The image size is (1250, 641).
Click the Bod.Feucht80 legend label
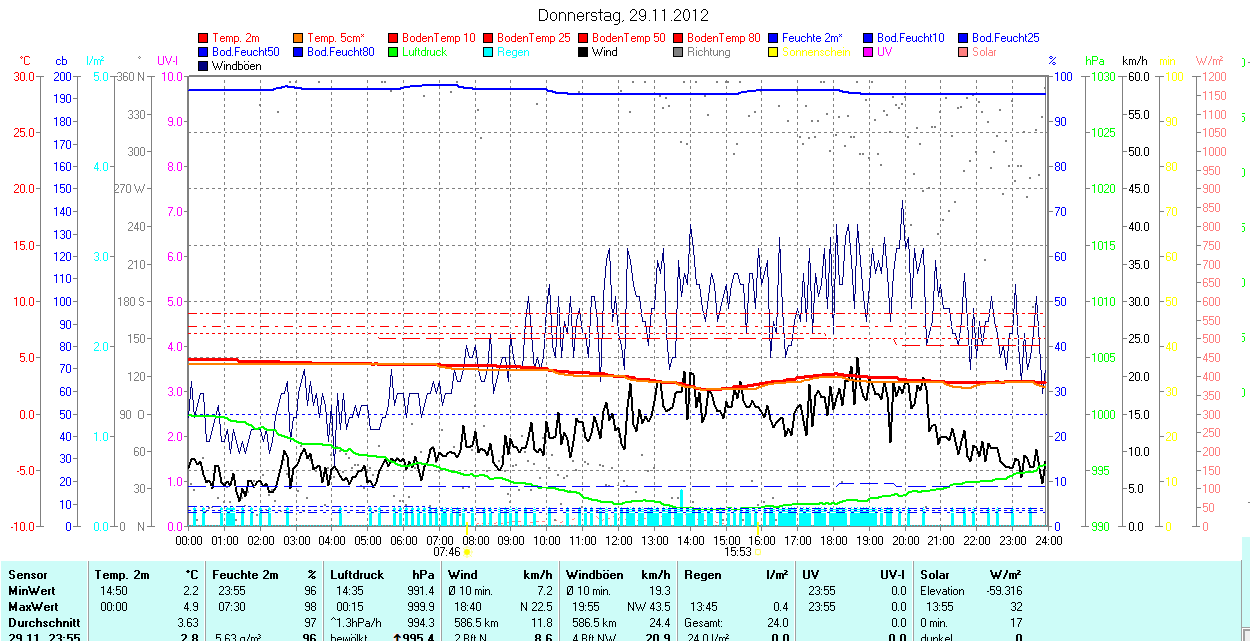point(340,52)
